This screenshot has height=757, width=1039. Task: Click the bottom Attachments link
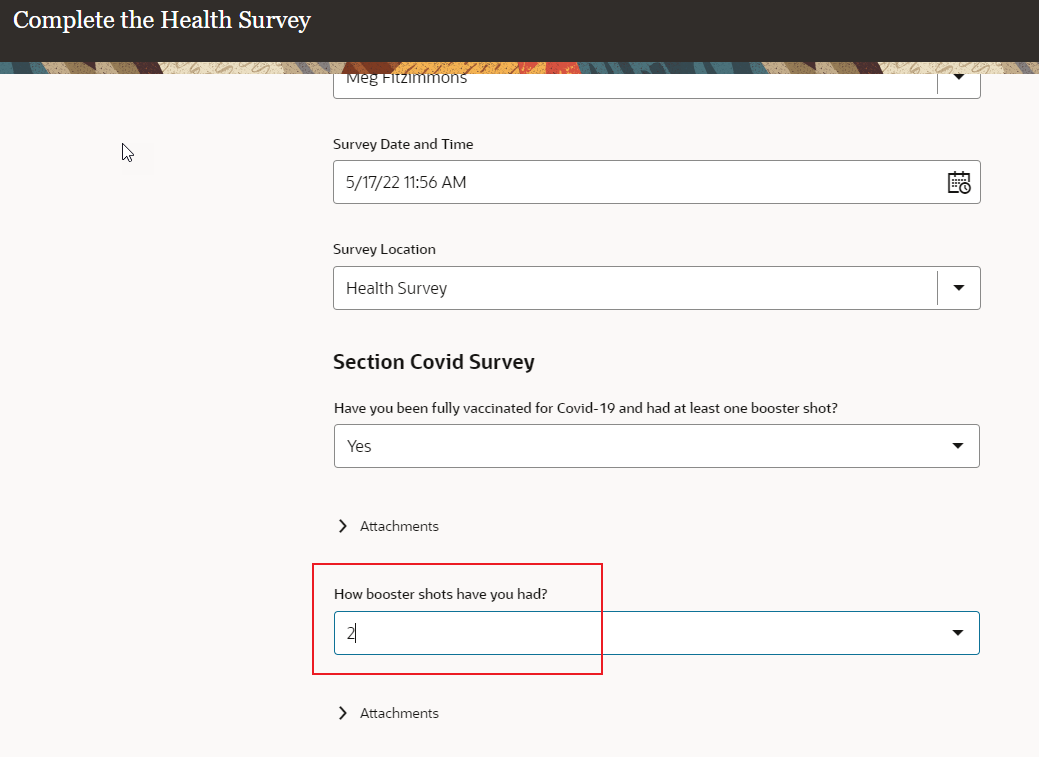tap(399, 712)
